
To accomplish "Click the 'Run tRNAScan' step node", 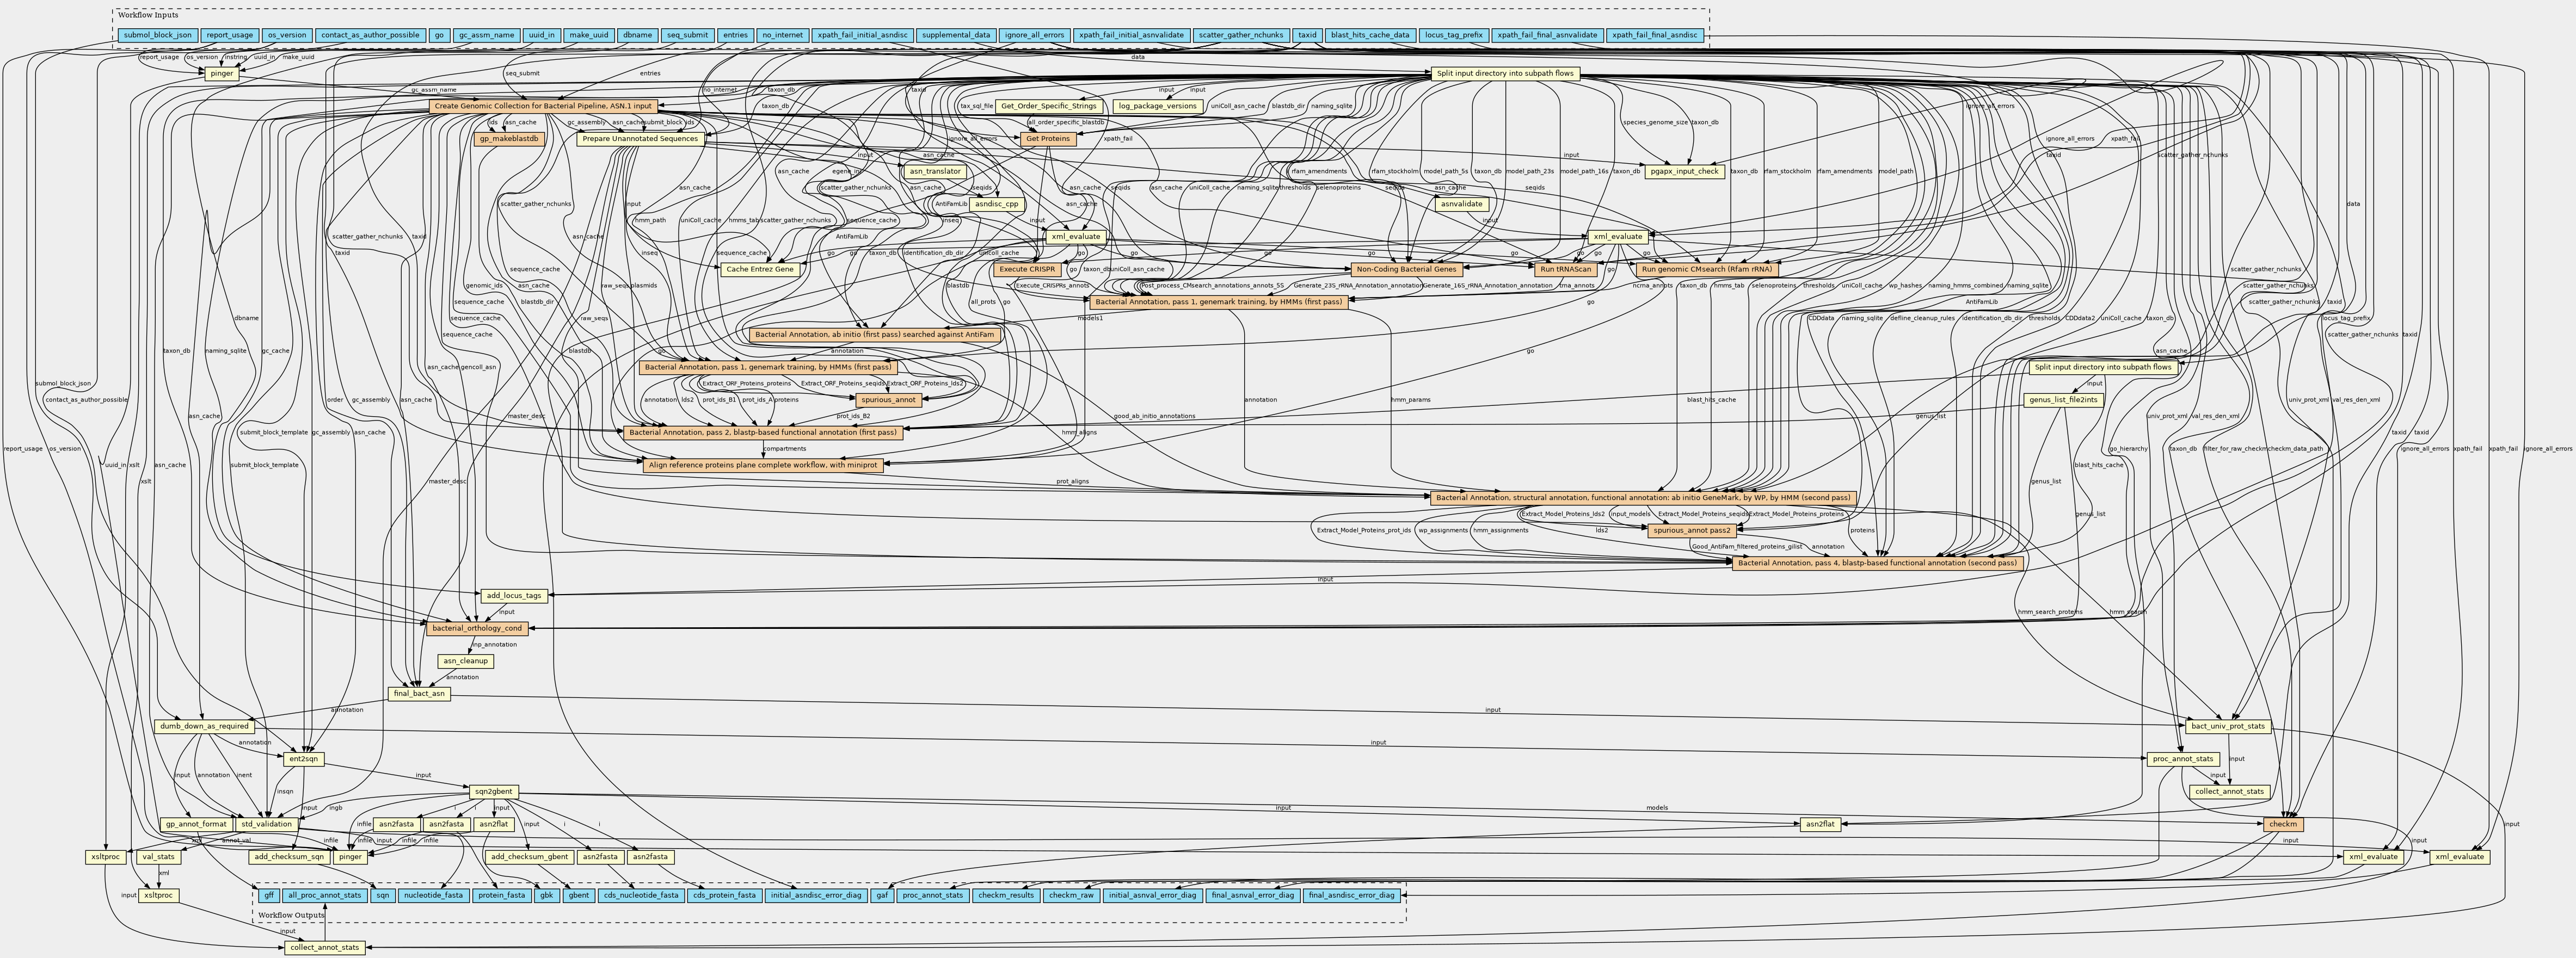I will (x=1566, y=269).
